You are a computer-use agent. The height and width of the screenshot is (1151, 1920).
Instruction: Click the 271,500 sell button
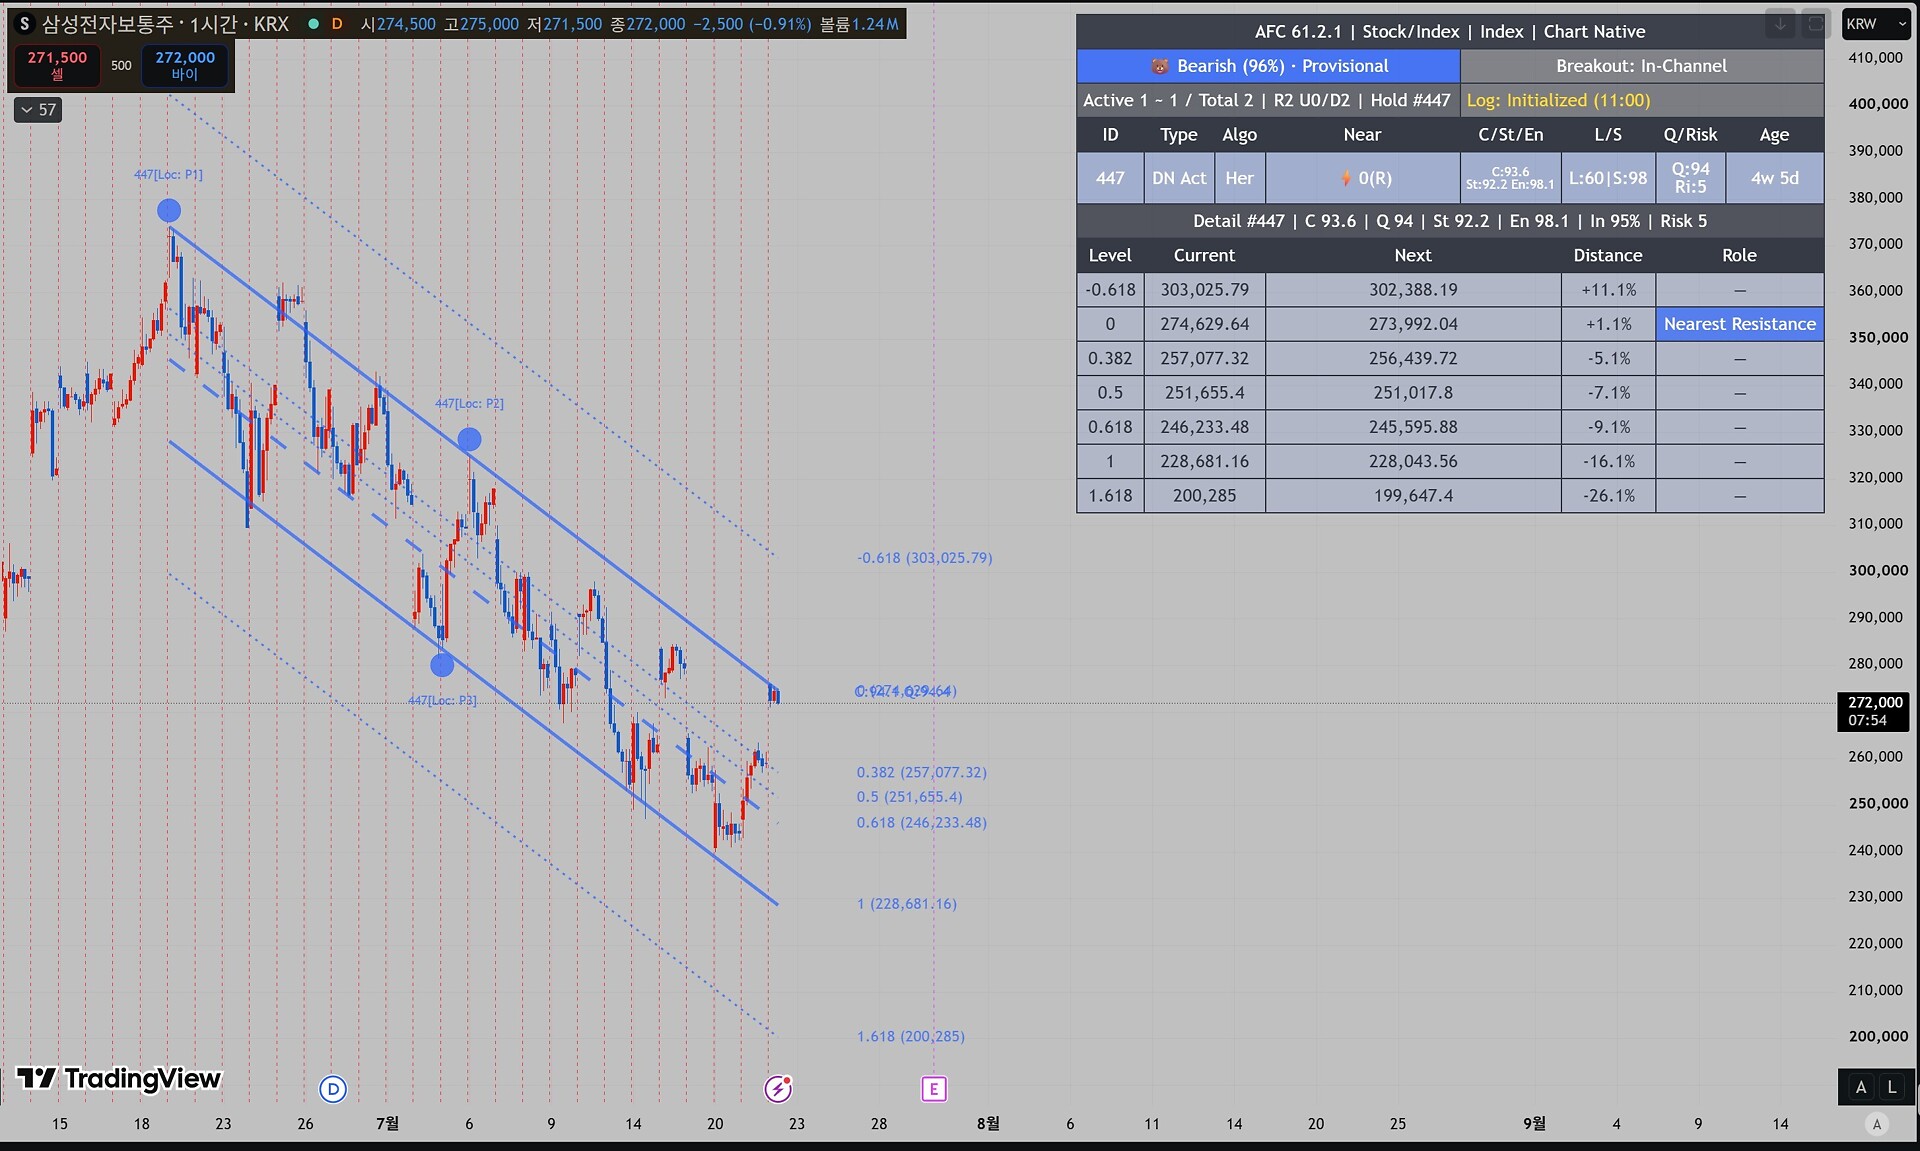click(57, 65)
